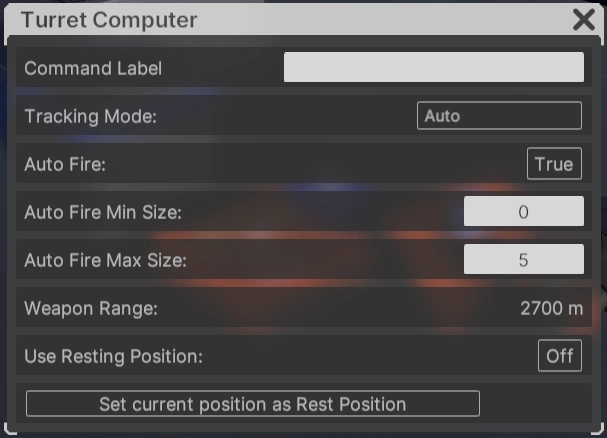Open the Tracking Mode dropdown

[x=498, y=116]
